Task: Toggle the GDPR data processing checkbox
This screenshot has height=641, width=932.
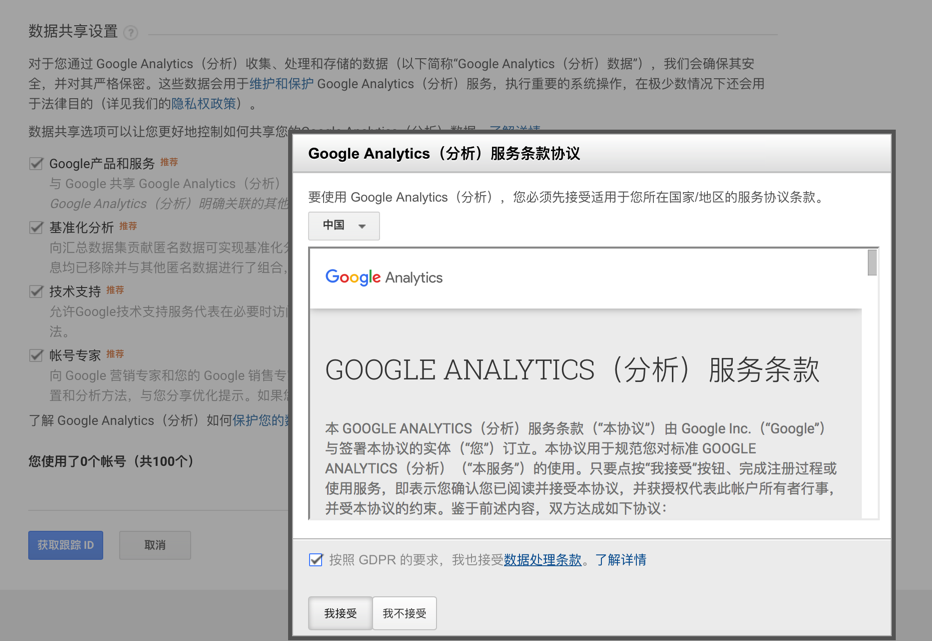Action: click(x=316, y=560)
